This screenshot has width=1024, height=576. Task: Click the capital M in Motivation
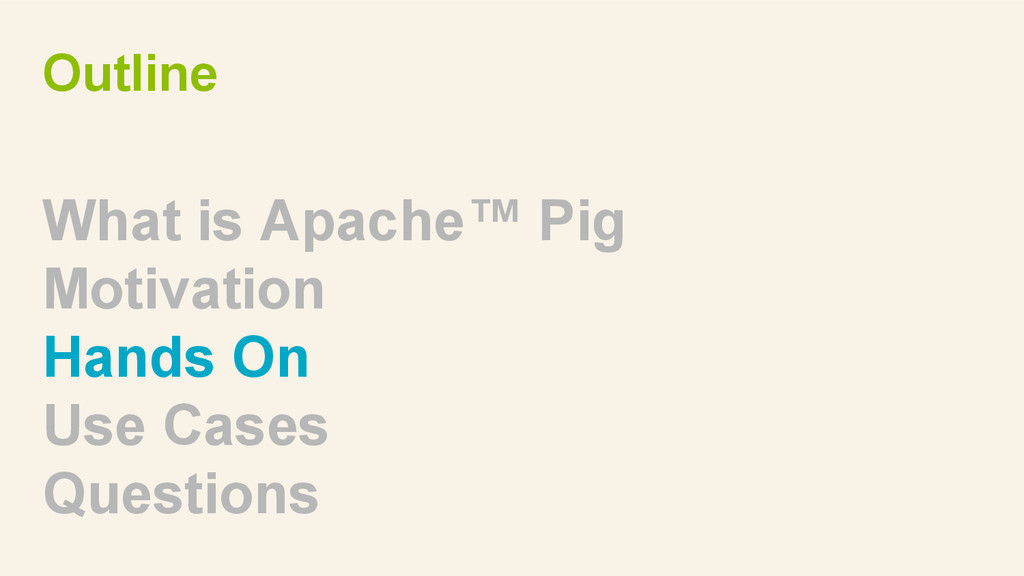point(66,289)
